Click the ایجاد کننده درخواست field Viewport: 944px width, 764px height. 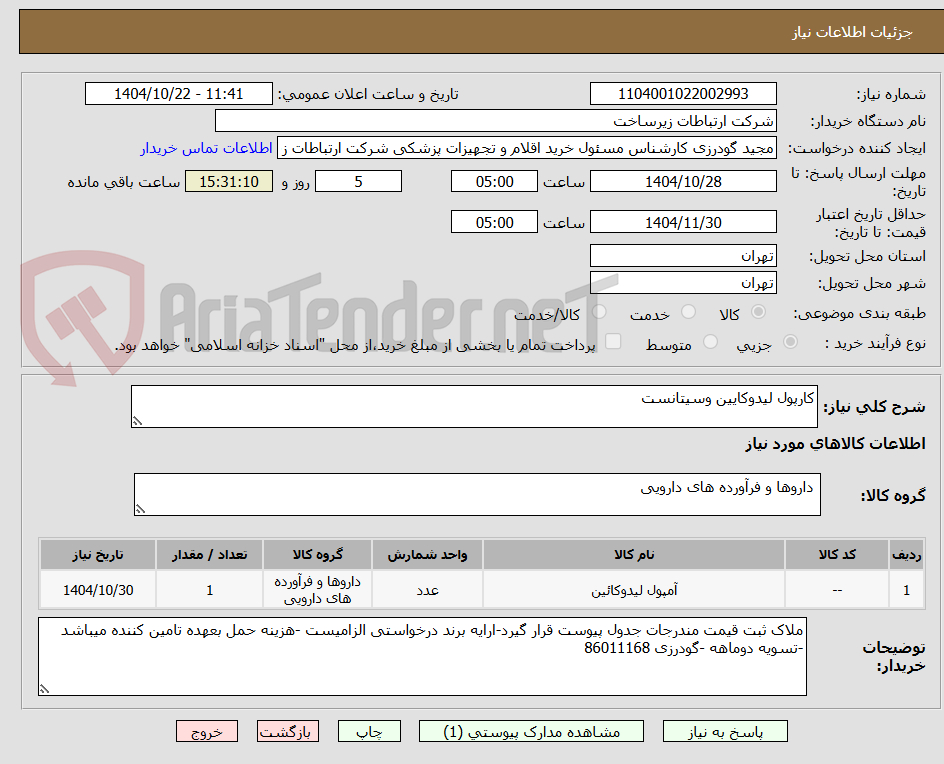point(527,148)
